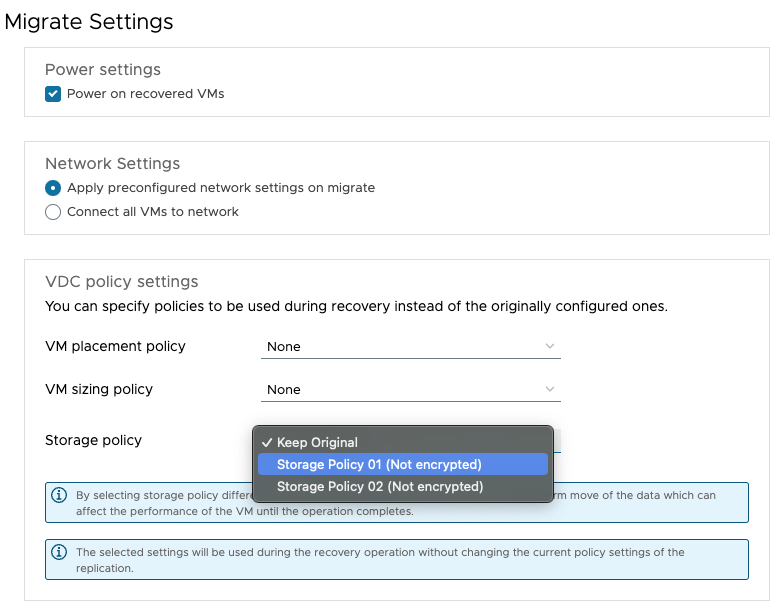
Task: Select Apply preconfigured network settings on migrate
Action: pyautogui.click(x=53, y=188)
